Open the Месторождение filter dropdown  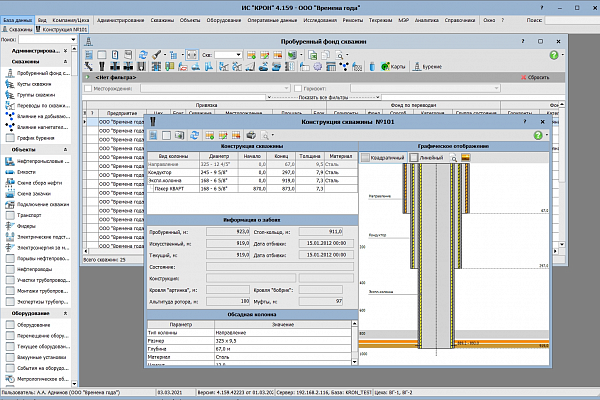click(x=286, y=88)
